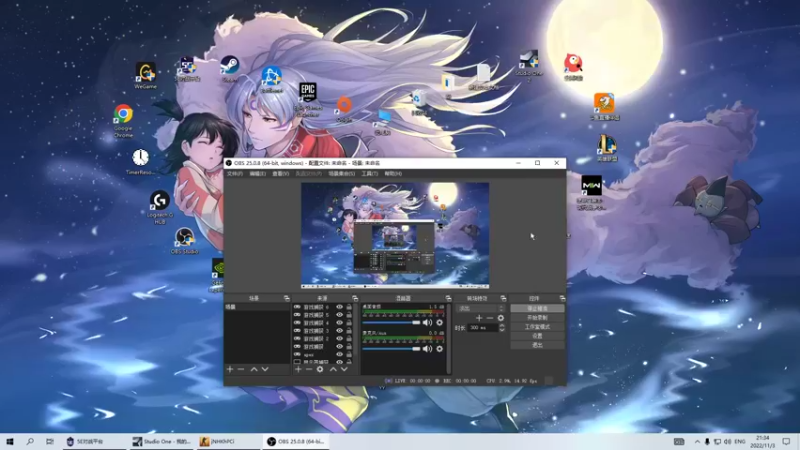Undock the 控件 panel with its float icon

562,298
